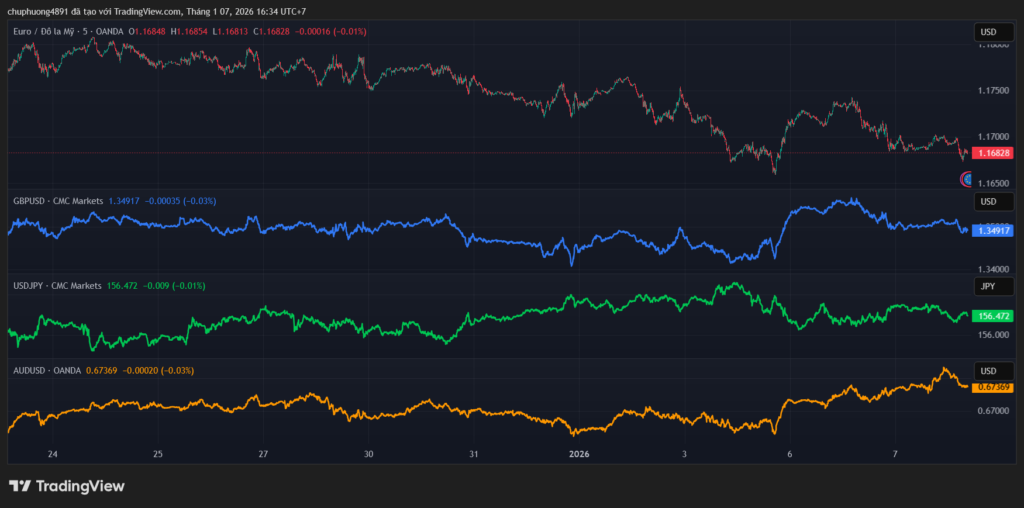1024x508 pixels.
Task: Click the green 156.472 USDJPY price tag
Action: (994, 316)
